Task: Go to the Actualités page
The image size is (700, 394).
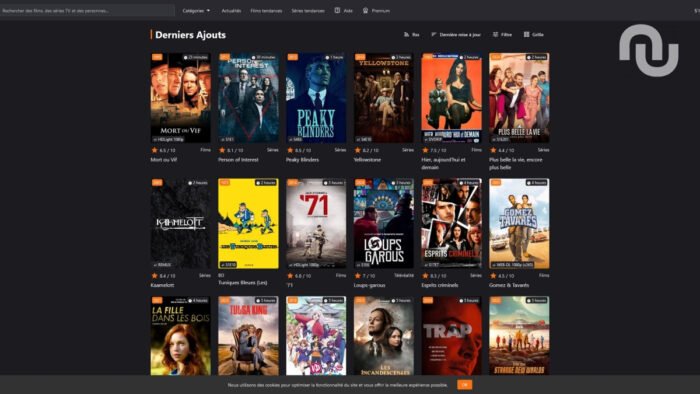Action: (x=231, y=11)
